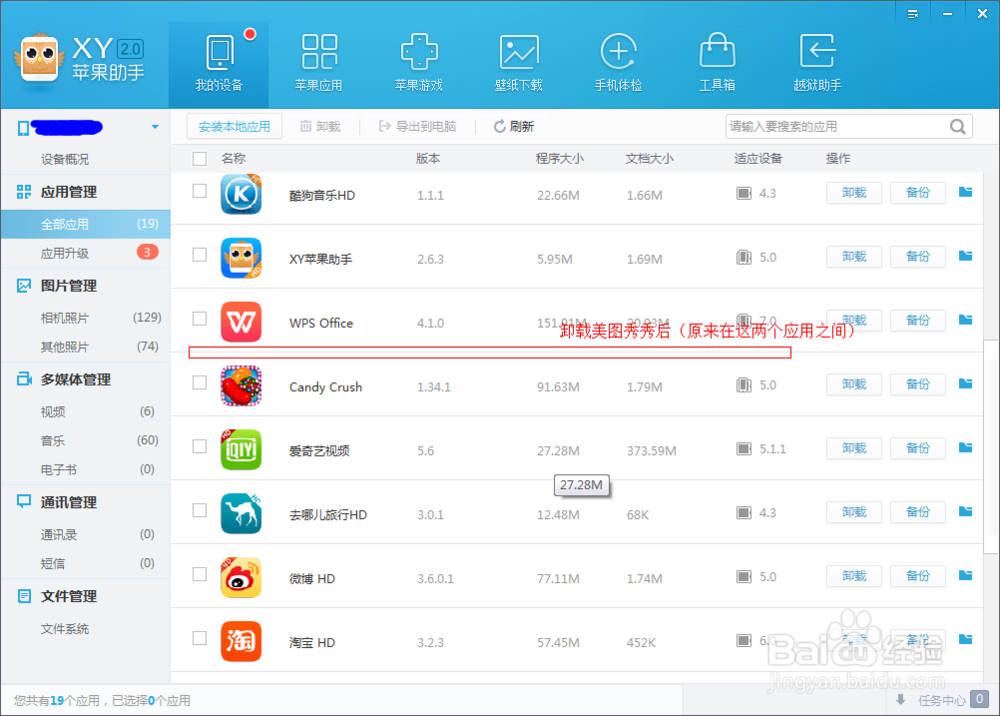Click the 淘宝 HD app icon
Viewport: 1000px width, 716px height.
[241, 641]
